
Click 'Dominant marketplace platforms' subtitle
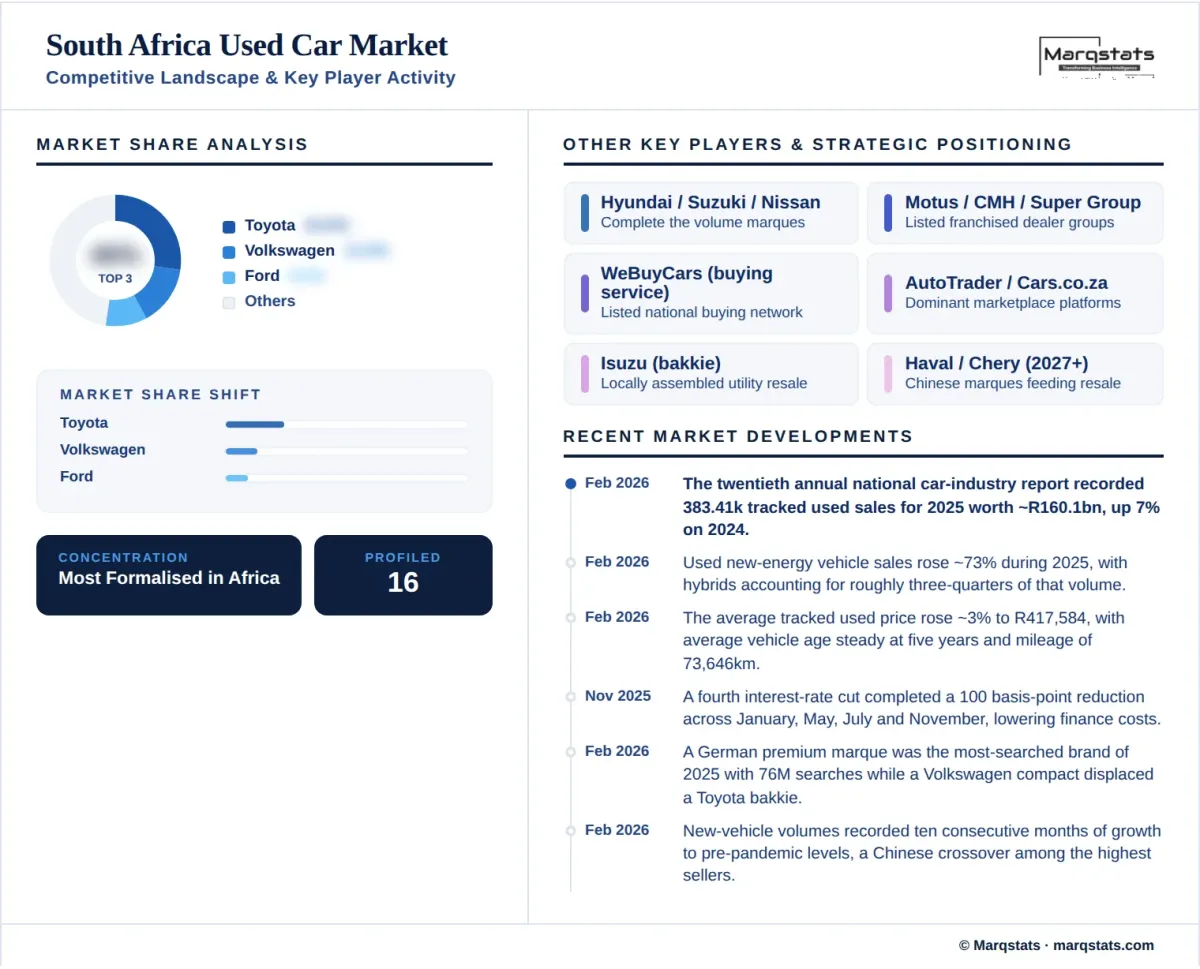pos(1013,303)
